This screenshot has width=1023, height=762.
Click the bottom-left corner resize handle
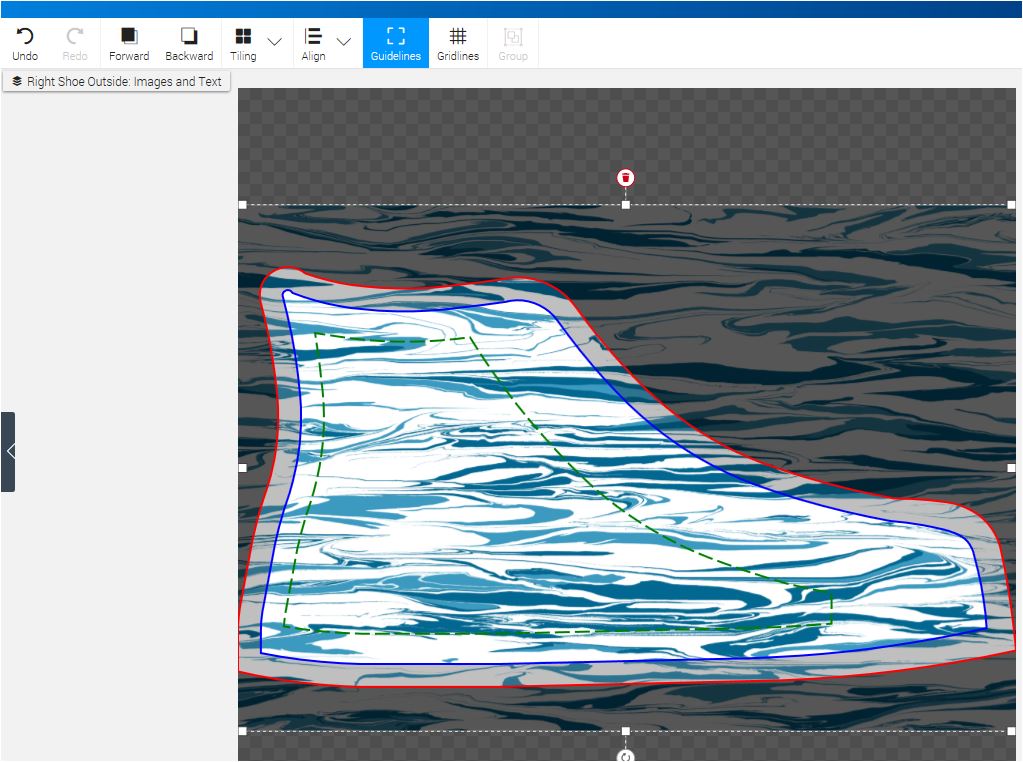[242, 731]
